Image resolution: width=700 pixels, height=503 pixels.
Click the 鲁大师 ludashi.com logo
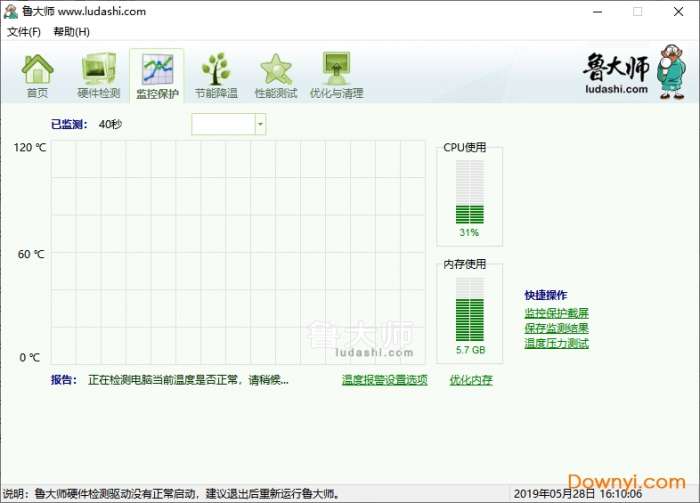[616, 74]
